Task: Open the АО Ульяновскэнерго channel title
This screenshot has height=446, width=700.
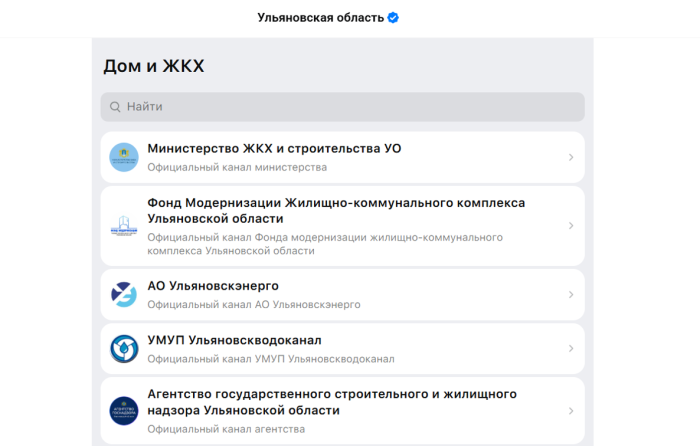Action: click(213, 286)
